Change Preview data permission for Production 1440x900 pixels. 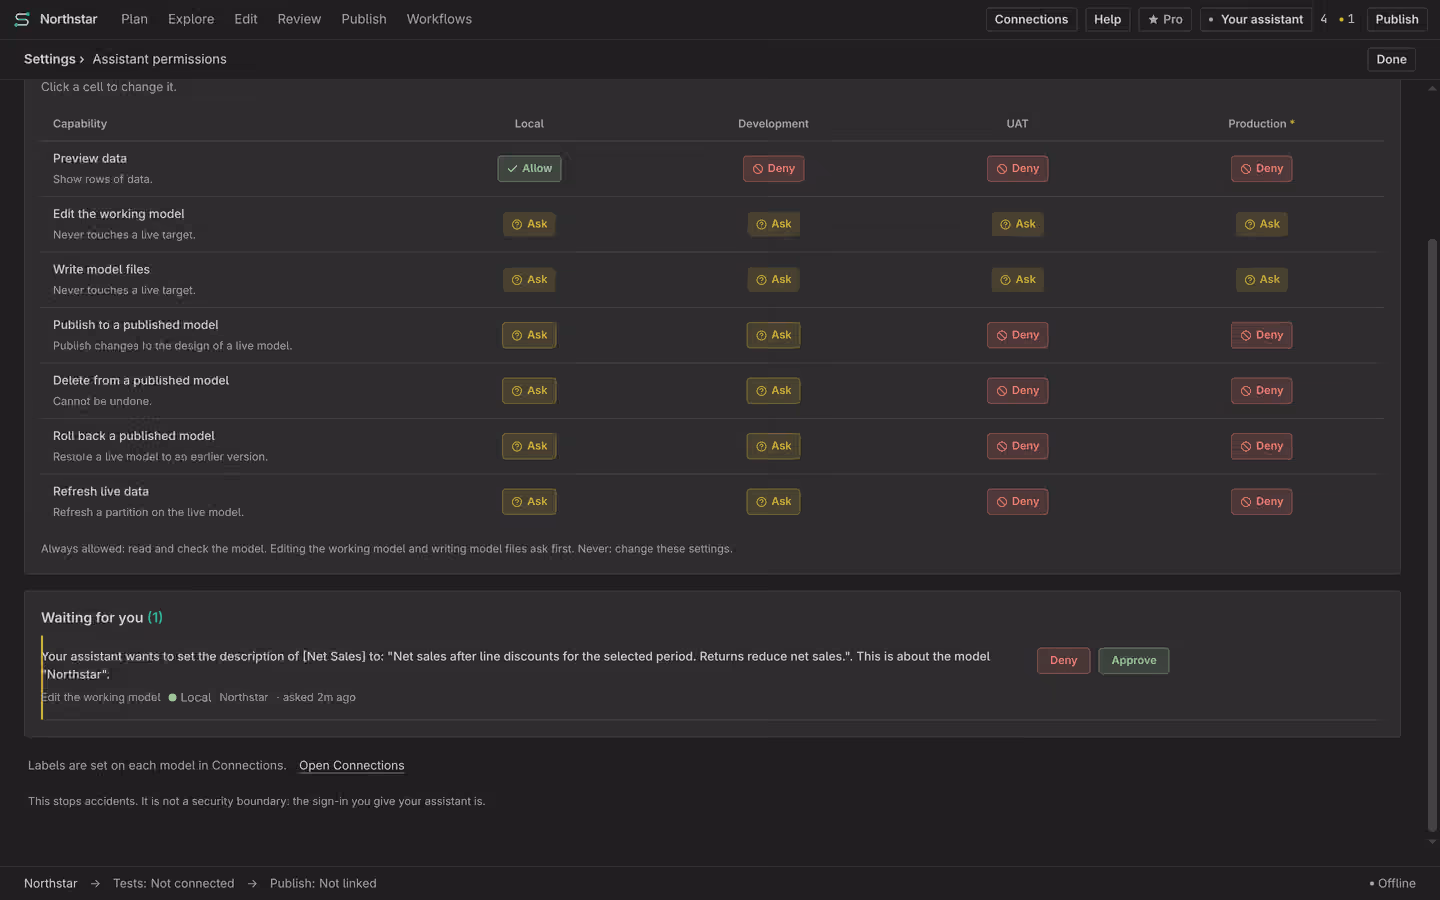[x=1261, y=168]
